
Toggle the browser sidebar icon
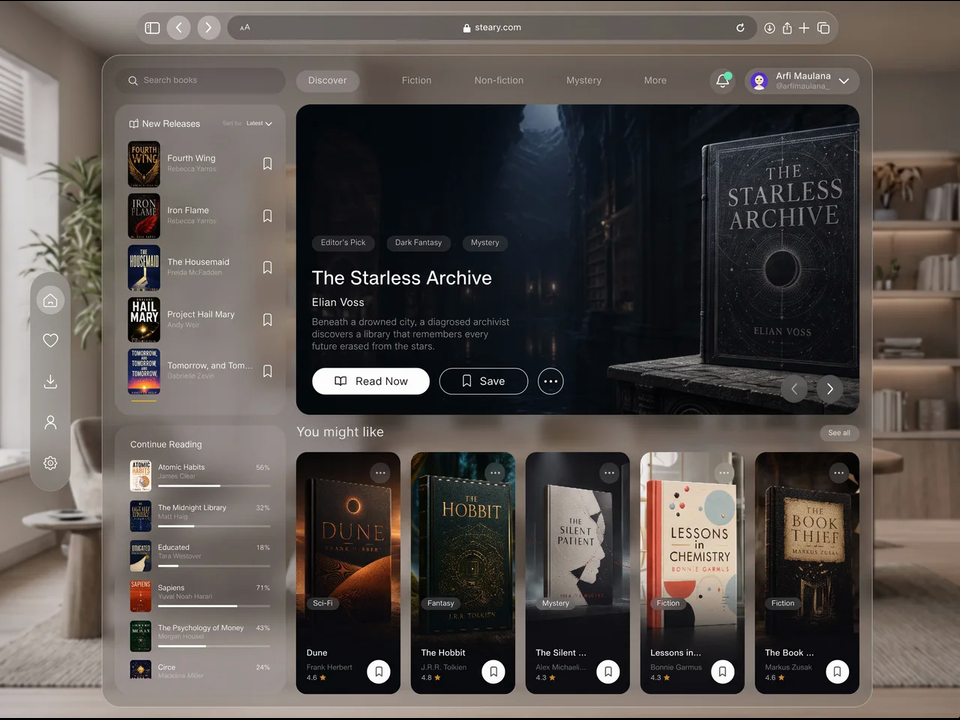tap(152, 28)
